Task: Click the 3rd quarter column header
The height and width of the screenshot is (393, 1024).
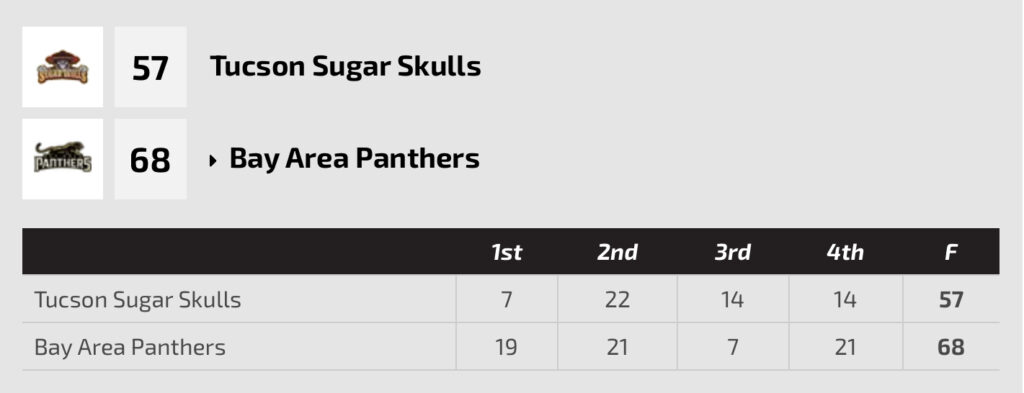Action: 732,252
